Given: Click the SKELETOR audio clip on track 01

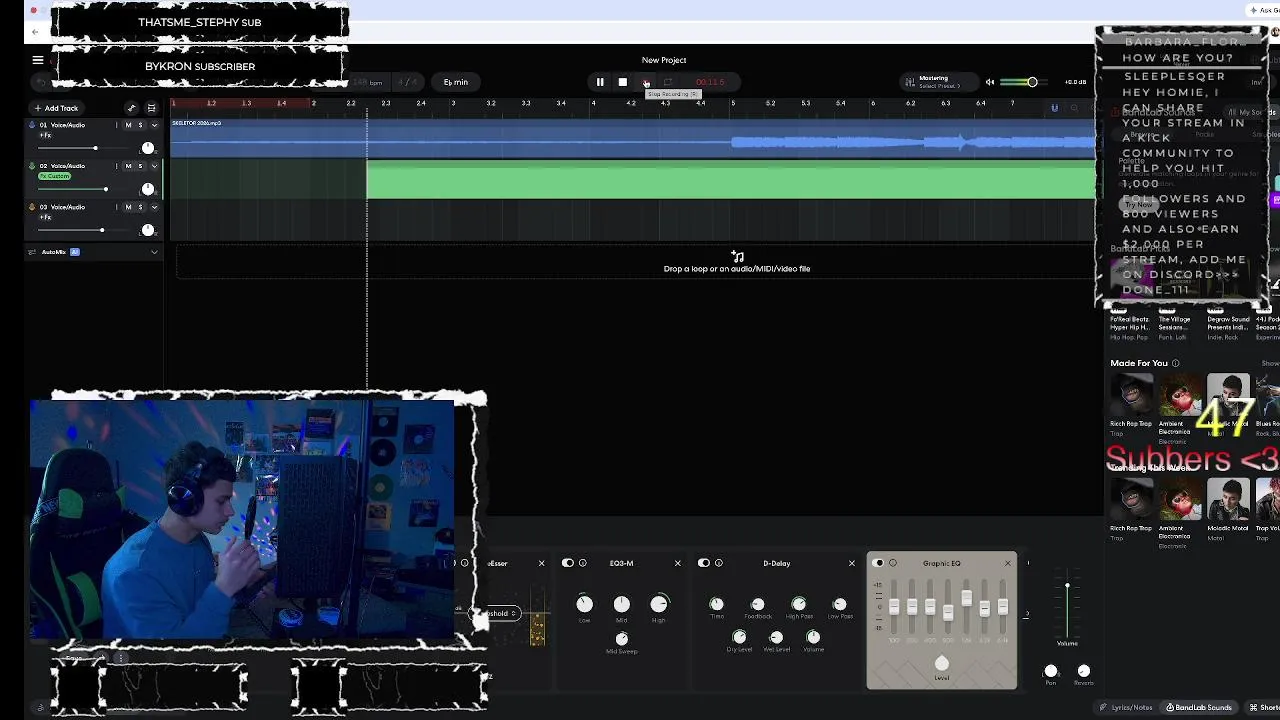Looking at the screenshot, I should coord(633,138).
